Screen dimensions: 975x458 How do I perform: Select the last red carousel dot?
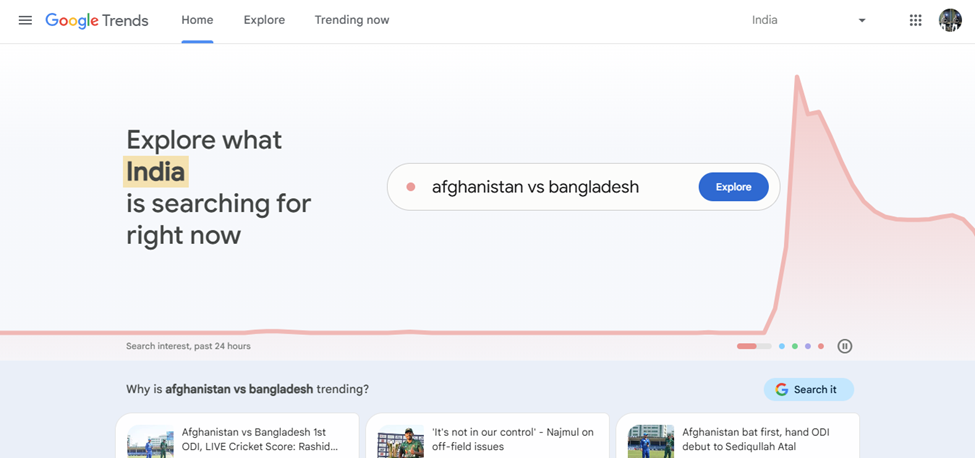[x=821, y=346]
